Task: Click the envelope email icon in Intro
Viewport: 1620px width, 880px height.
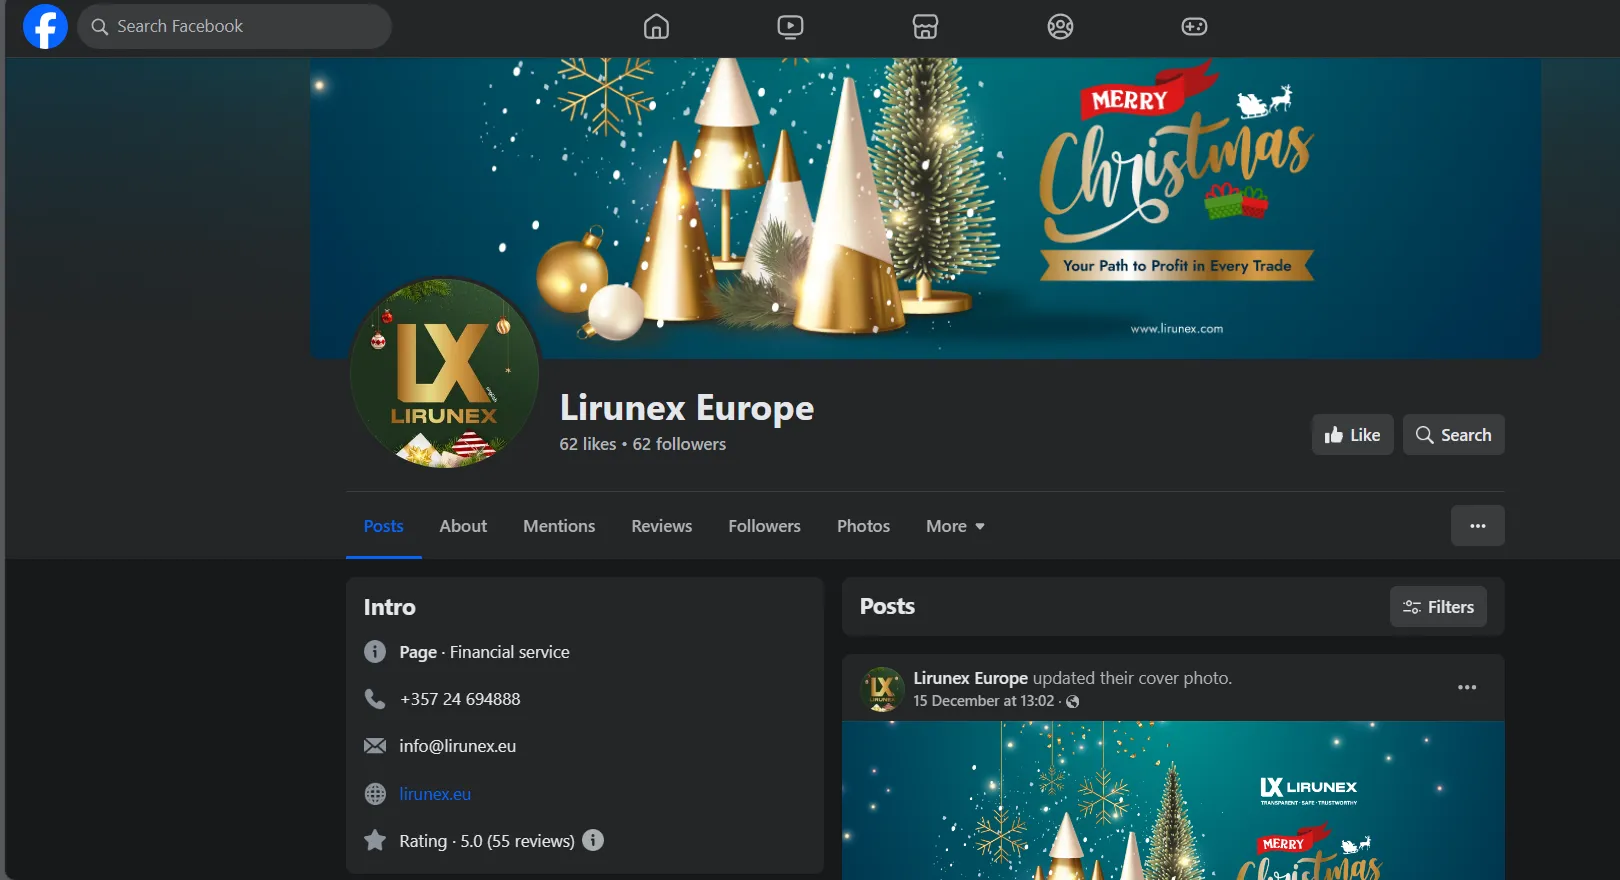Action: (x=375, y=746)
